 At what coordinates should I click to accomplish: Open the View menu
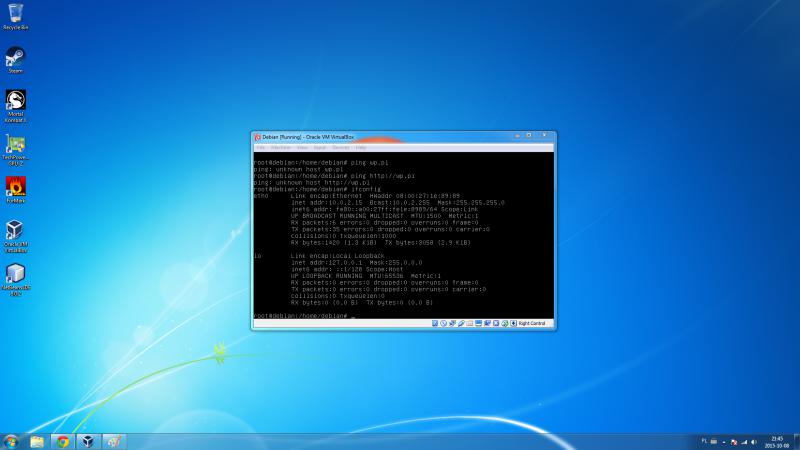coord(302,147)
